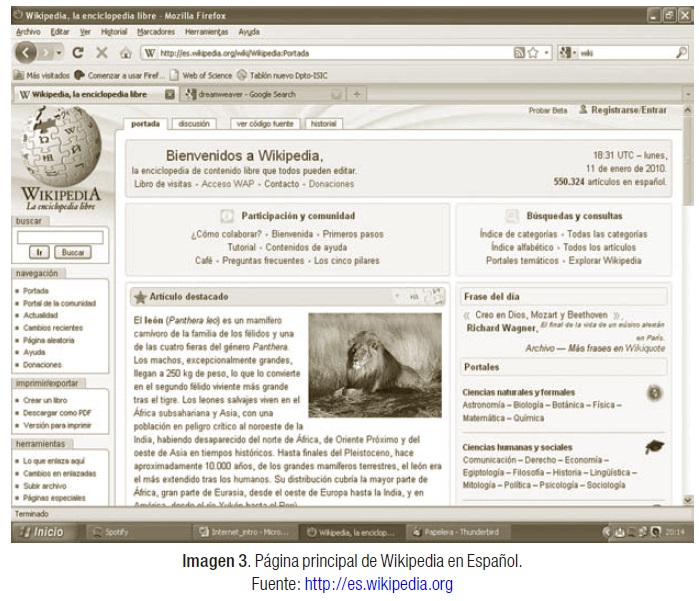Click the browser back arrow button

tap(28, 53)
